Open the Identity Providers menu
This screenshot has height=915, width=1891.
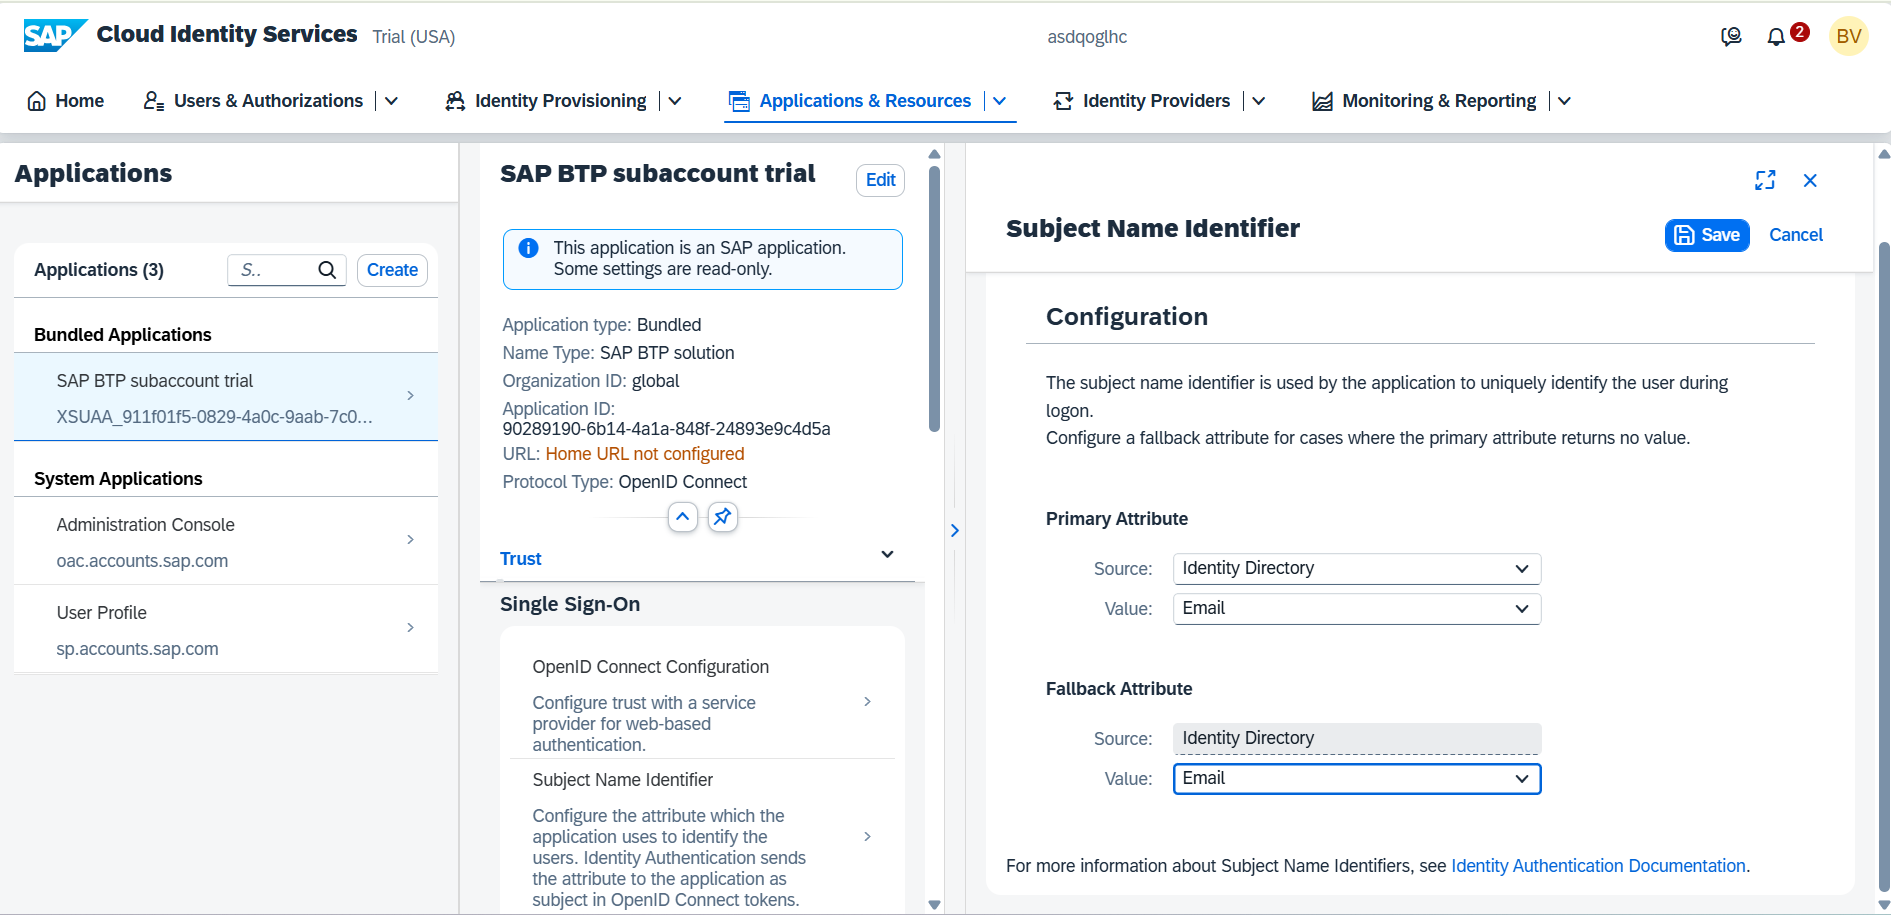point(1156,101)
